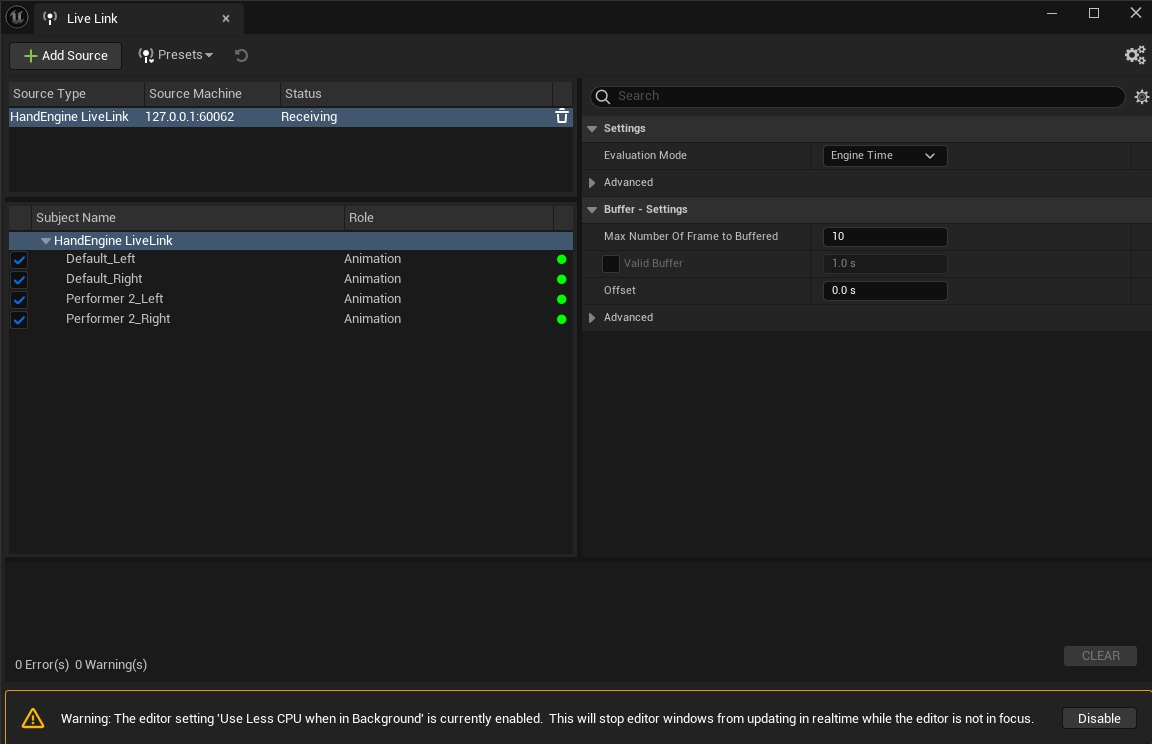Click the Receiving status cell
This screenshot has width=1152, height=744.
pos(309,117)
